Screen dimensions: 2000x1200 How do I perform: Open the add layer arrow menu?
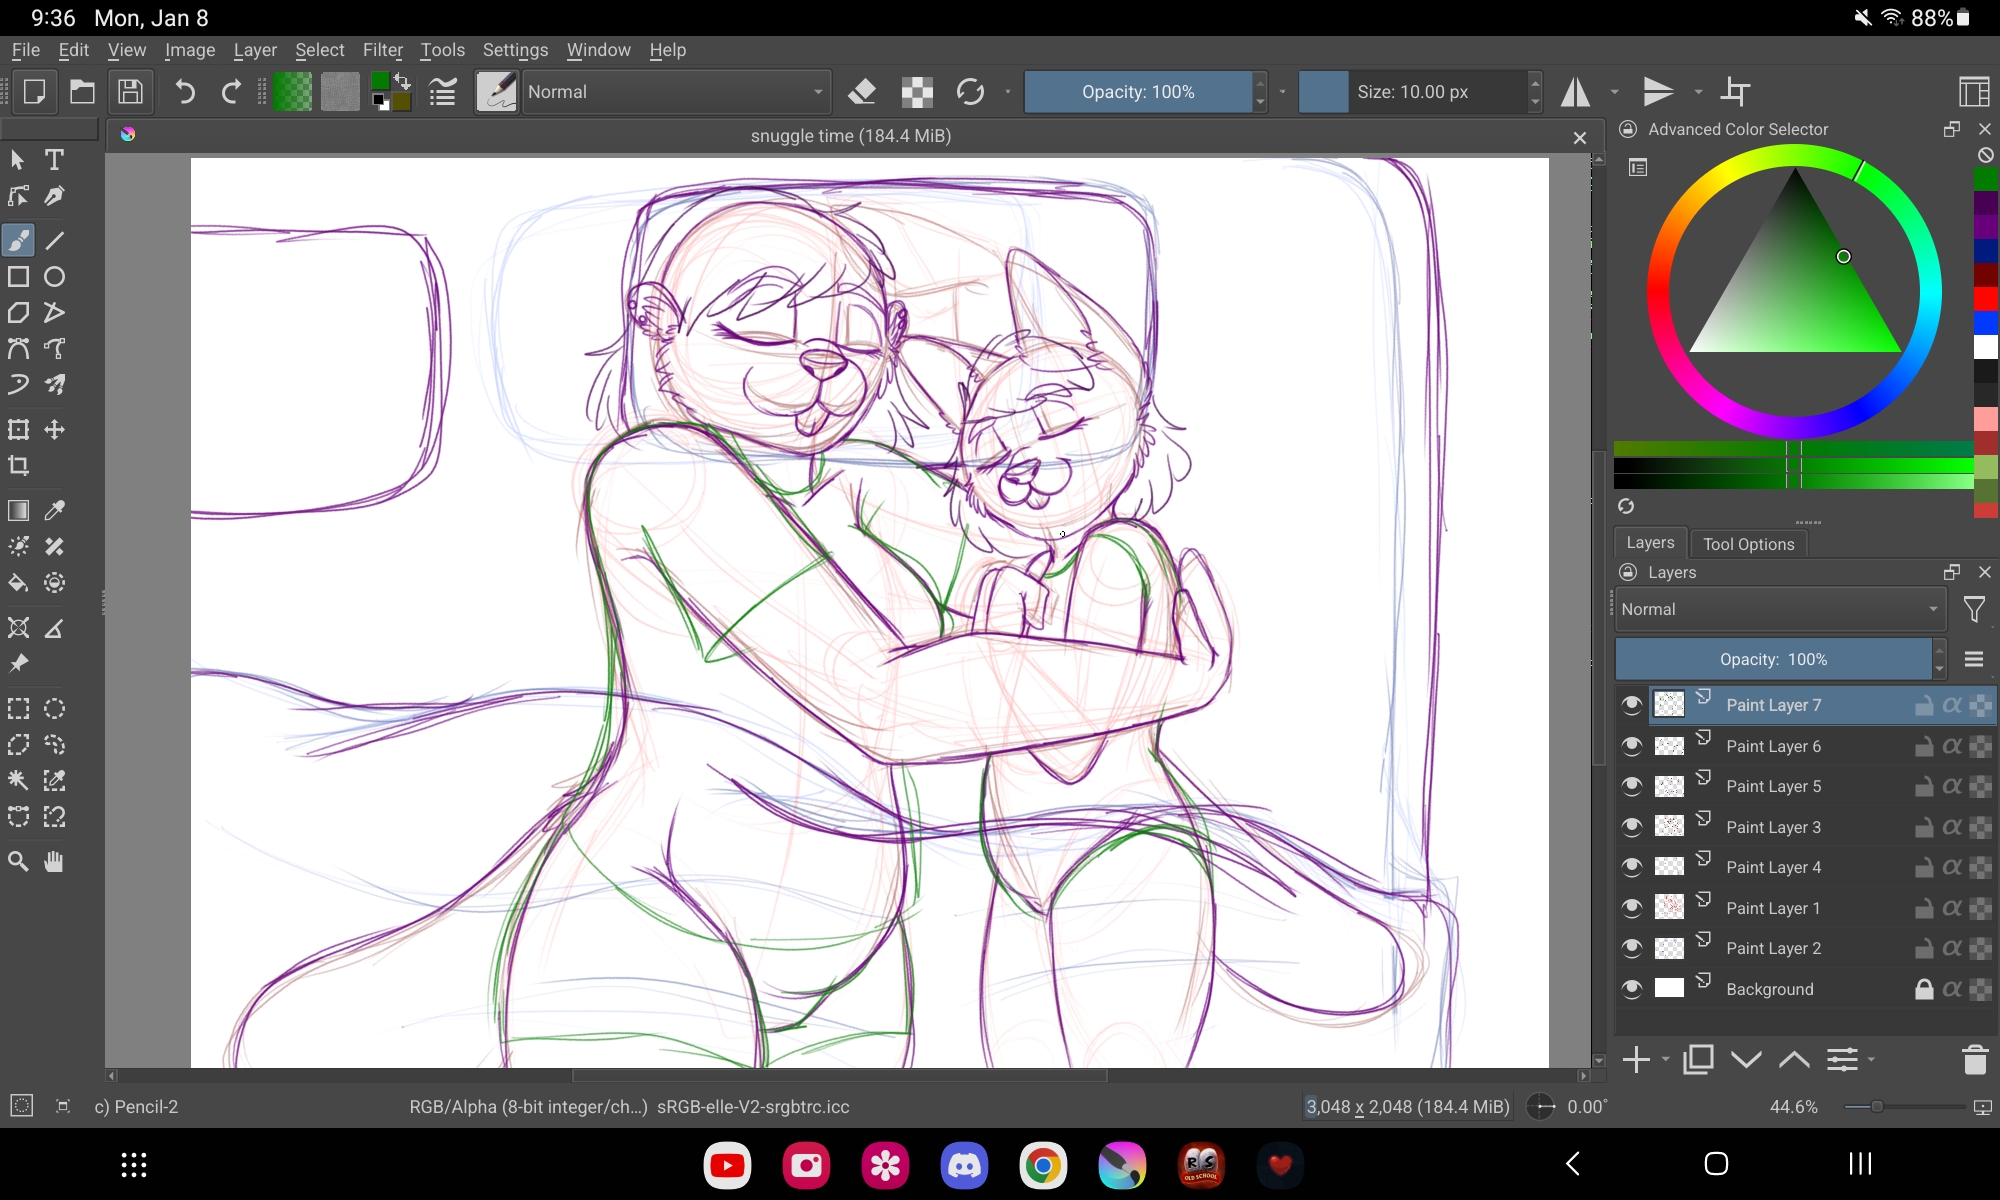1665,1059
